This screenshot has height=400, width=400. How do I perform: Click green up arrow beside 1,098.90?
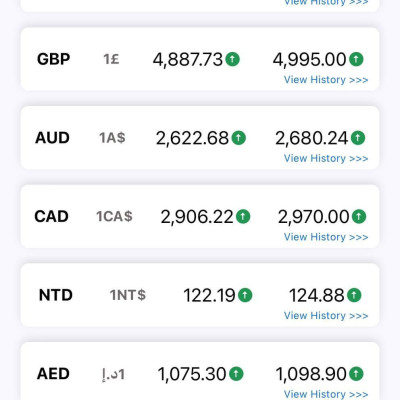(356, 373)
